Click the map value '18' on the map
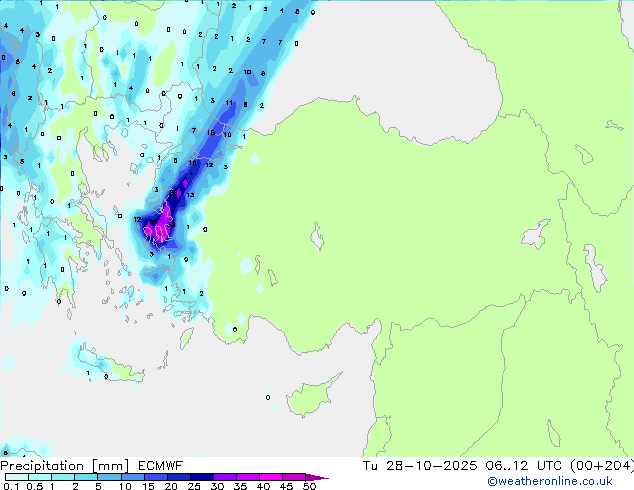Screen dimensions: 634x490 click(x=192, y=163)
